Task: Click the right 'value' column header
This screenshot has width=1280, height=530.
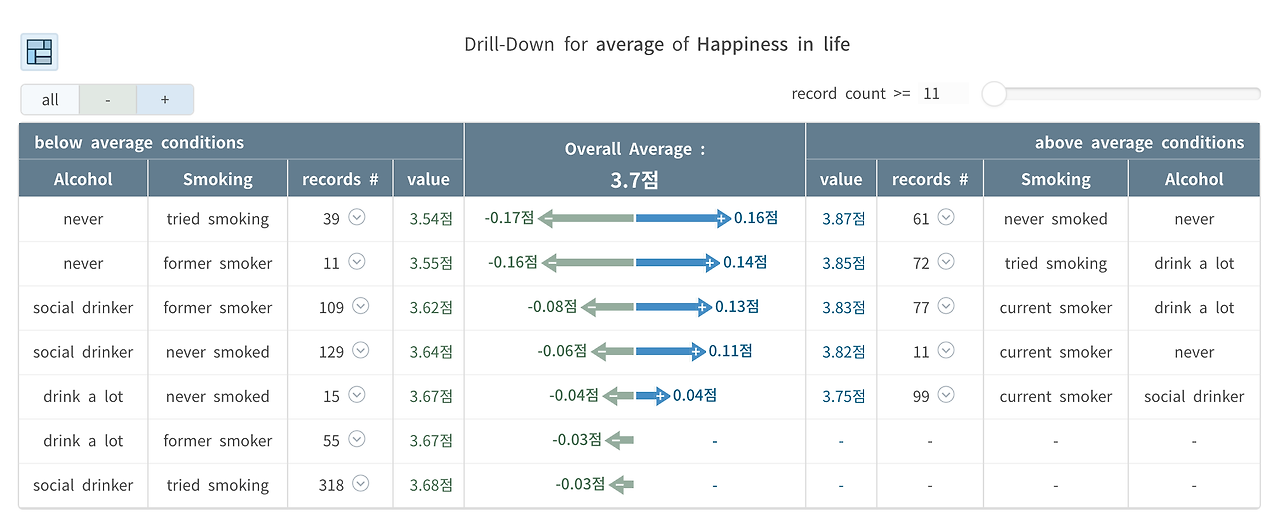Action: coord(841,179)
